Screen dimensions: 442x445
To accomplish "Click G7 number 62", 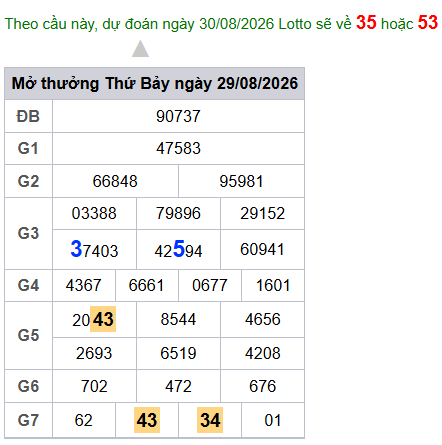I will 83,420.
